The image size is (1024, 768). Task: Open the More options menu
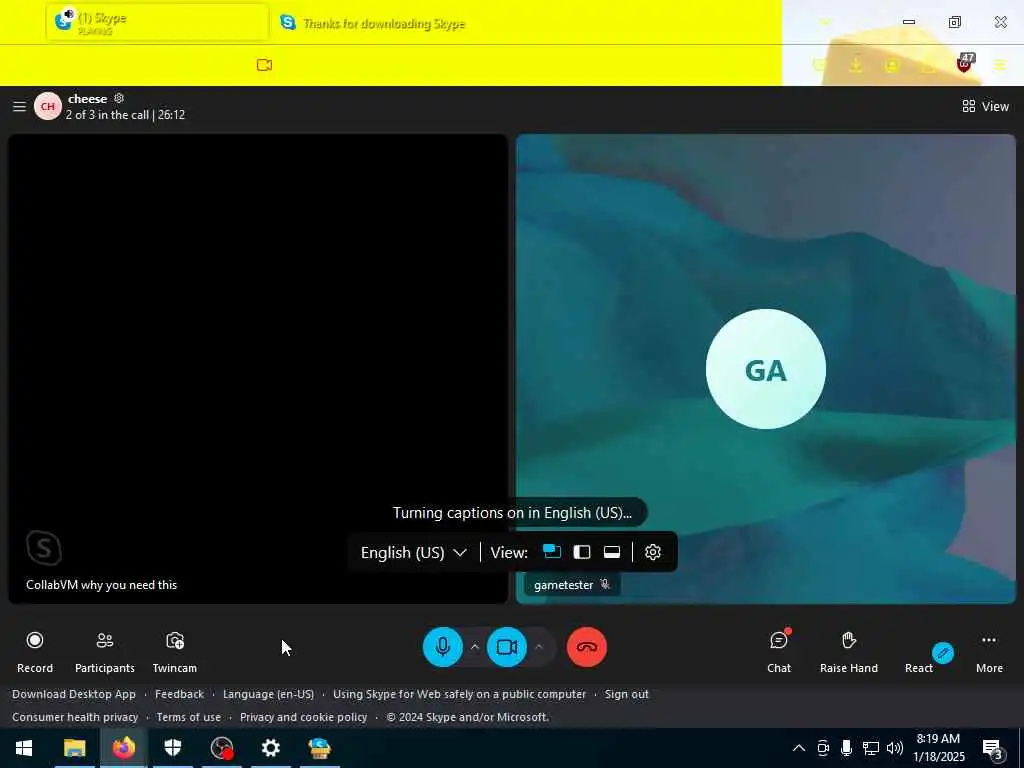[x=989, y=652]
